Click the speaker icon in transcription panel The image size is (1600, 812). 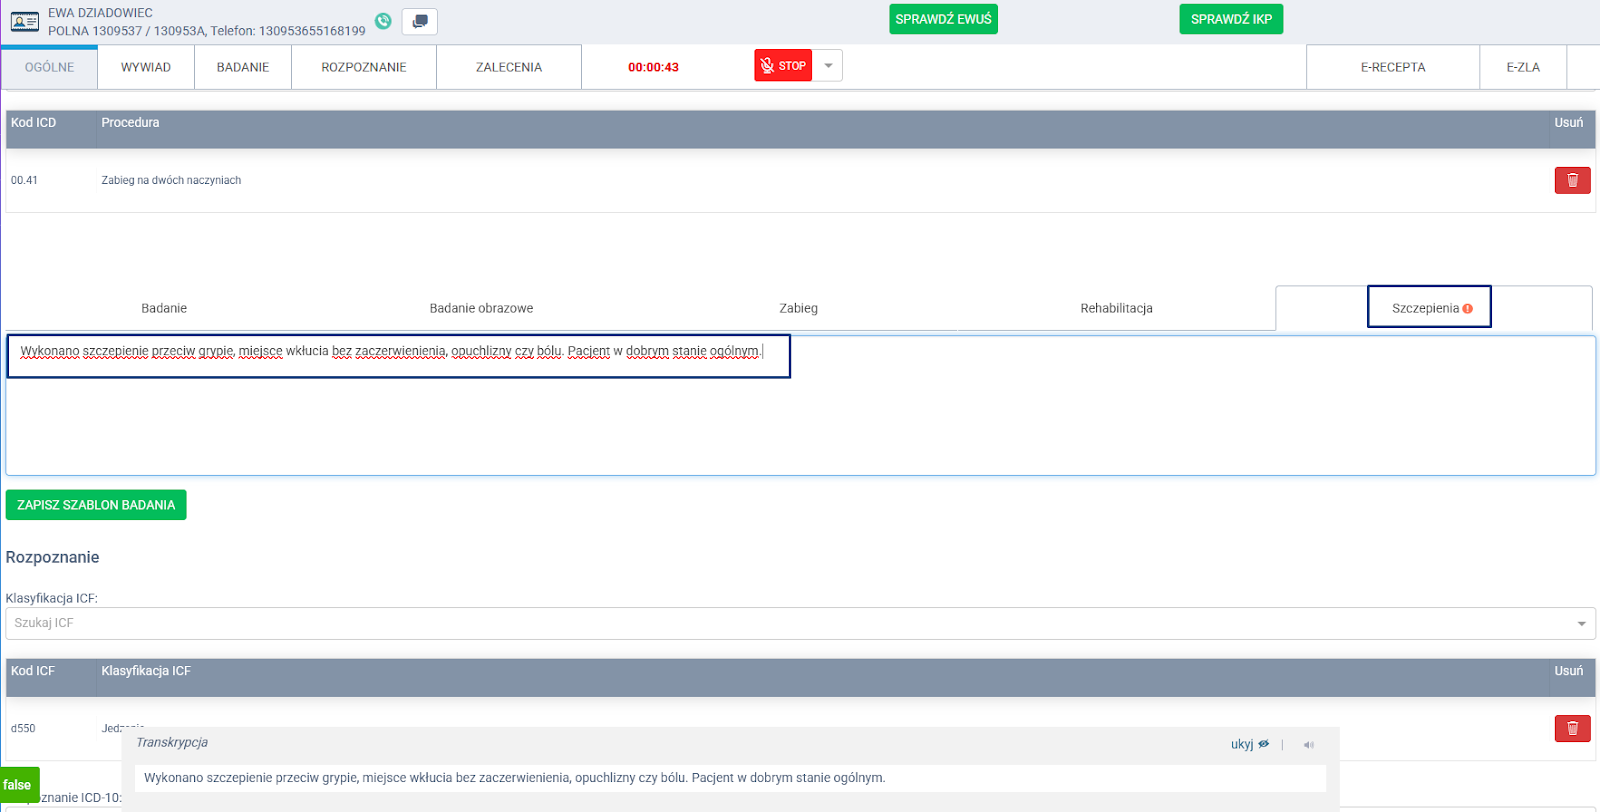(x=1308, y=744)
